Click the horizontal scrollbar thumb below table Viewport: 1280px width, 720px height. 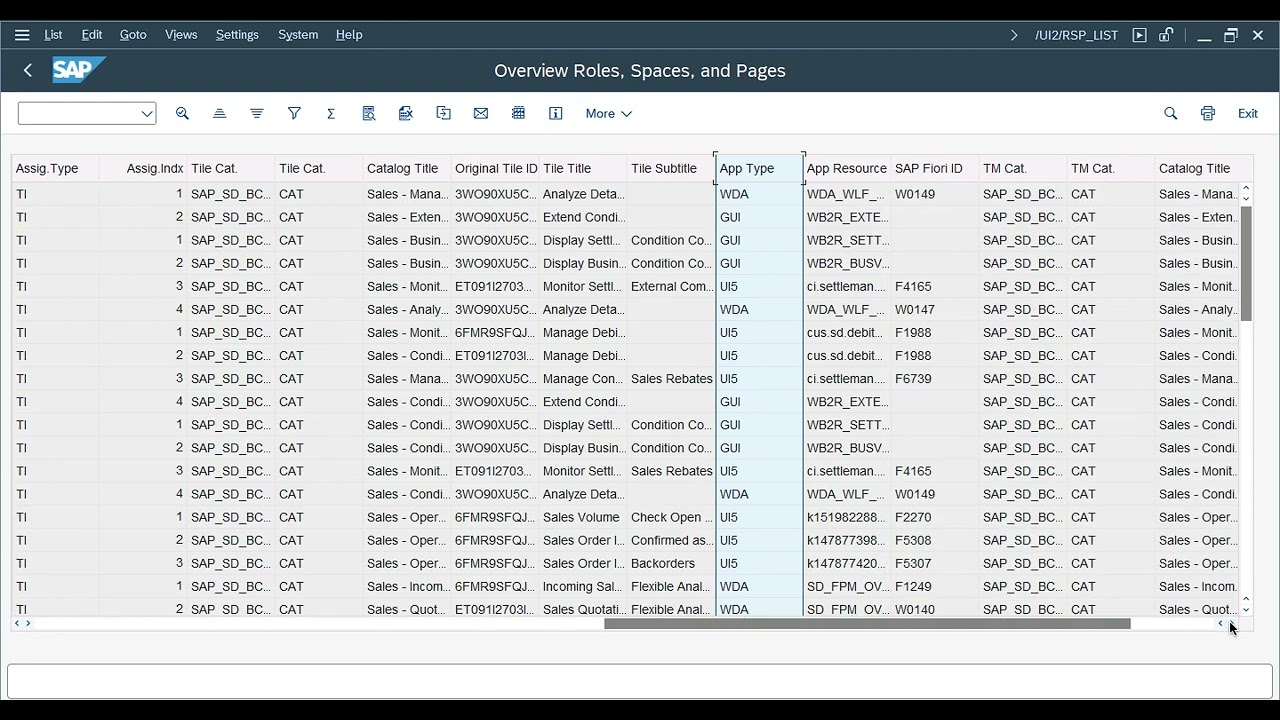(x=867, y=623)
